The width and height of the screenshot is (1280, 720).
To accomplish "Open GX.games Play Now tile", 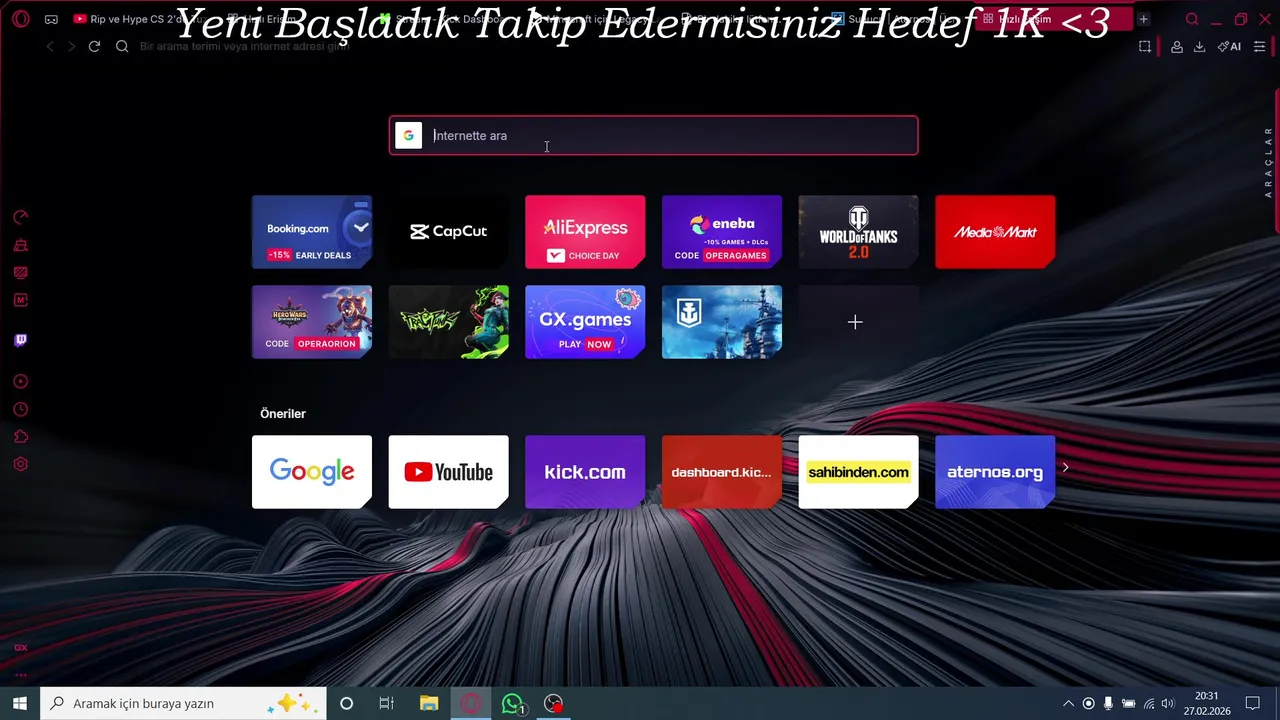I will [585, 321].
